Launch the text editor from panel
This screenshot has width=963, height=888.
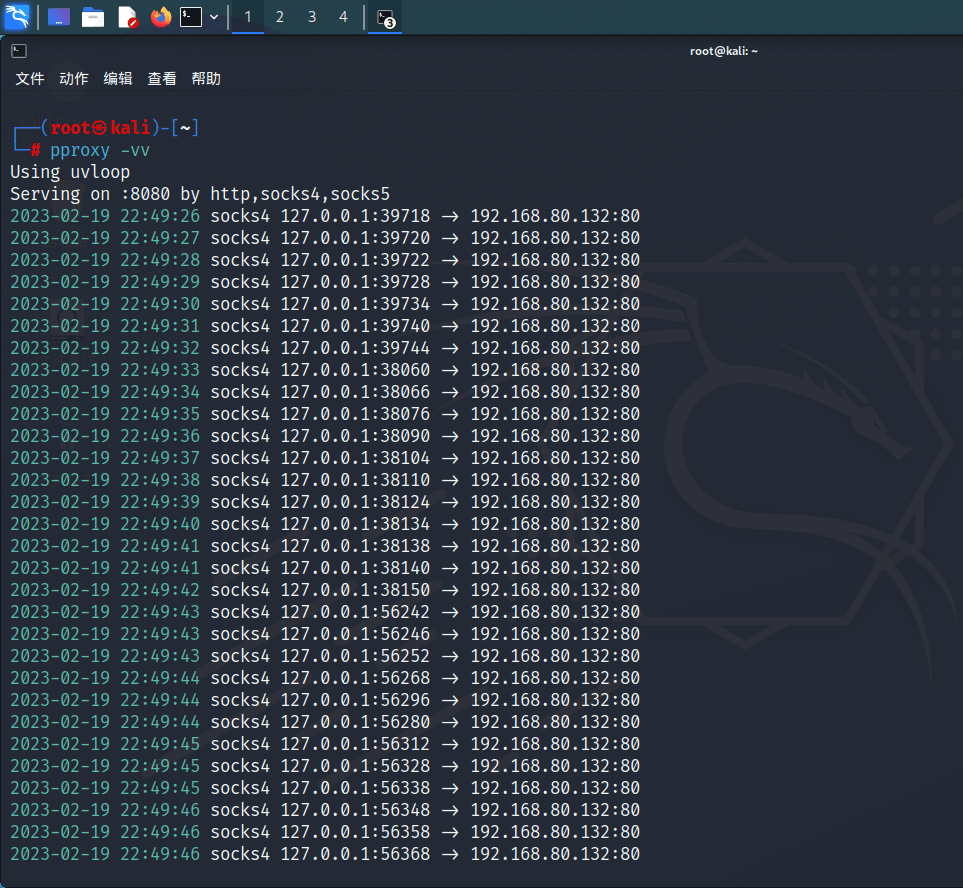(x=127, y=17)
